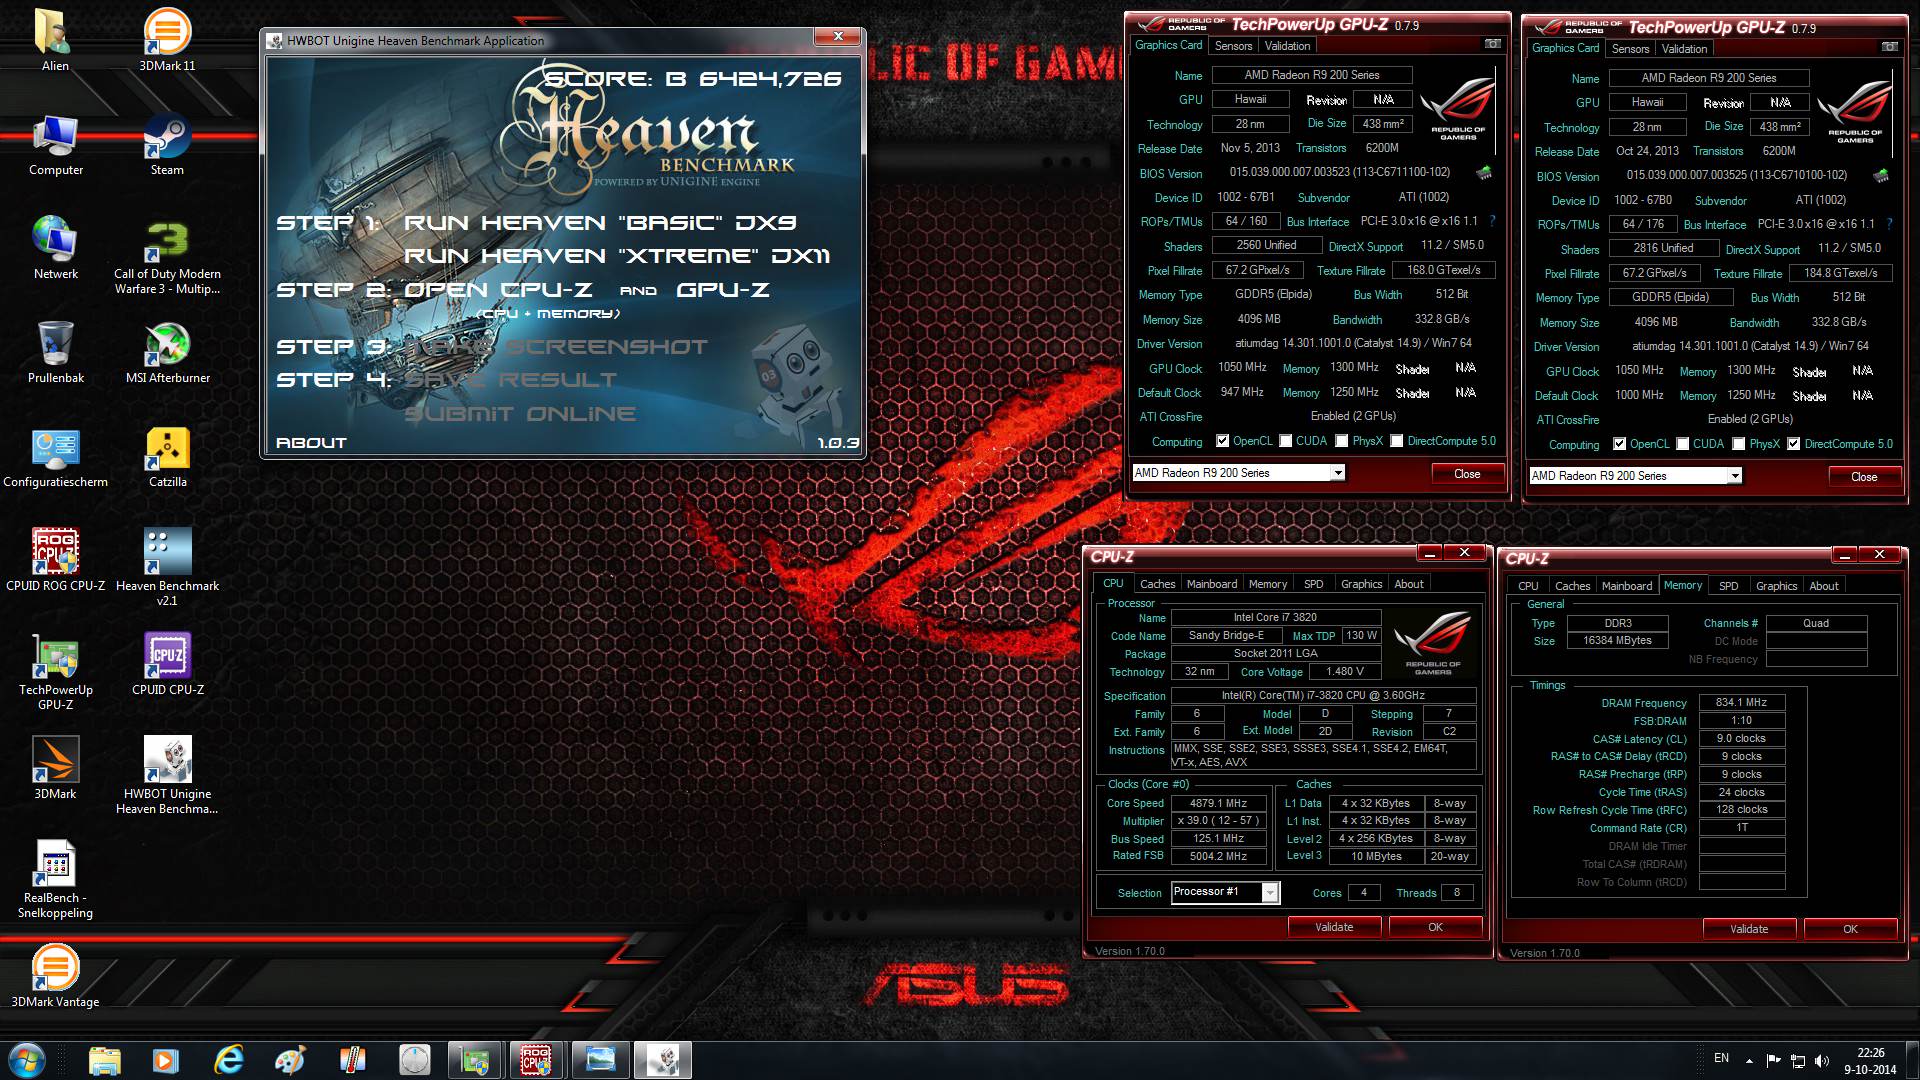Launch the Steam desktop shortcut

167,145
